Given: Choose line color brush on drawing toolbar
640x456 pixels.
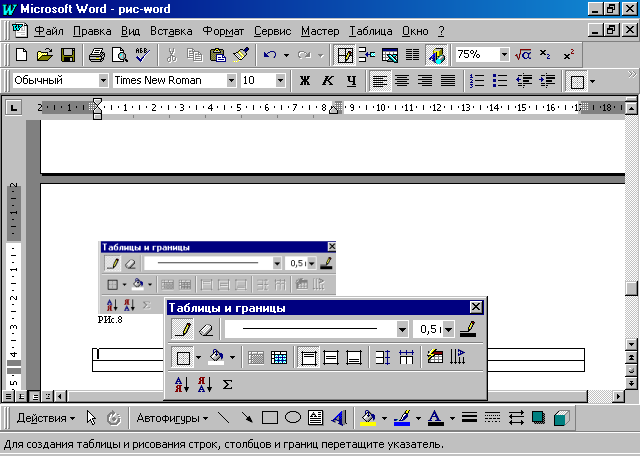Looking at the screenshot, I should tap(402, 418).
